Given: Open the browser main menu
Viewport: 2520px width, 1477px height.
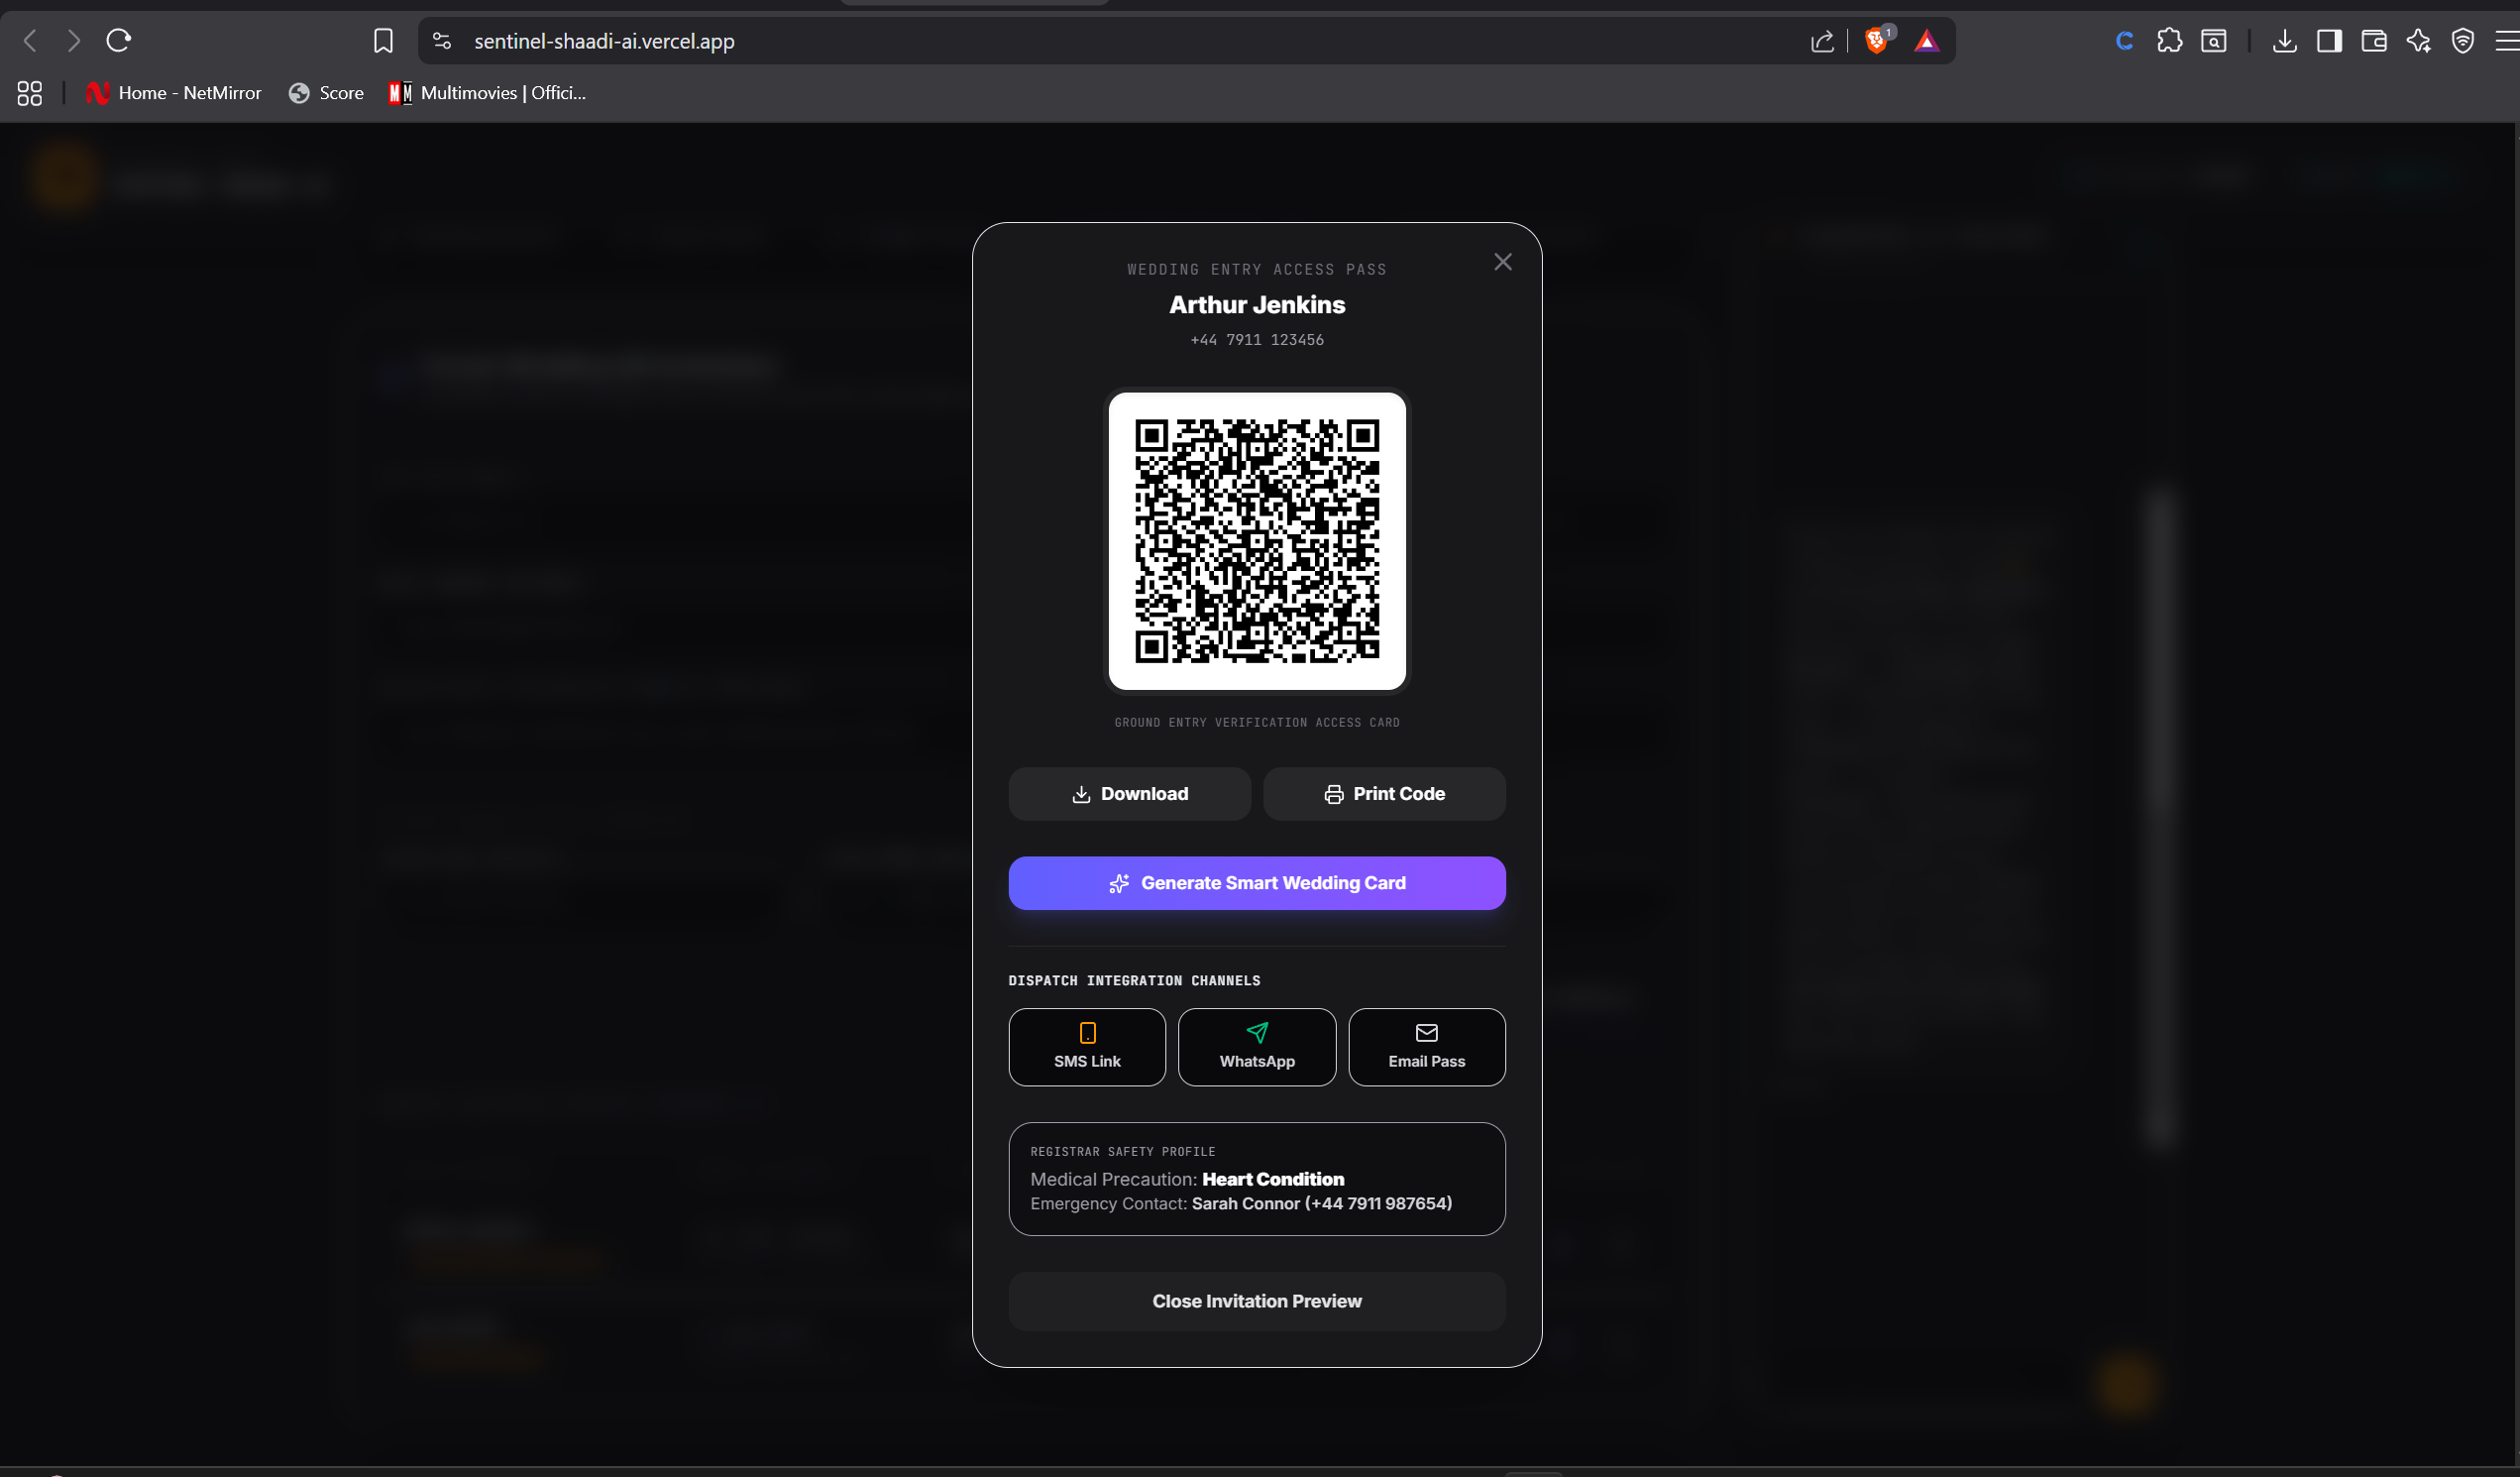Looking at the screenshot, I should click(2507, 41).
